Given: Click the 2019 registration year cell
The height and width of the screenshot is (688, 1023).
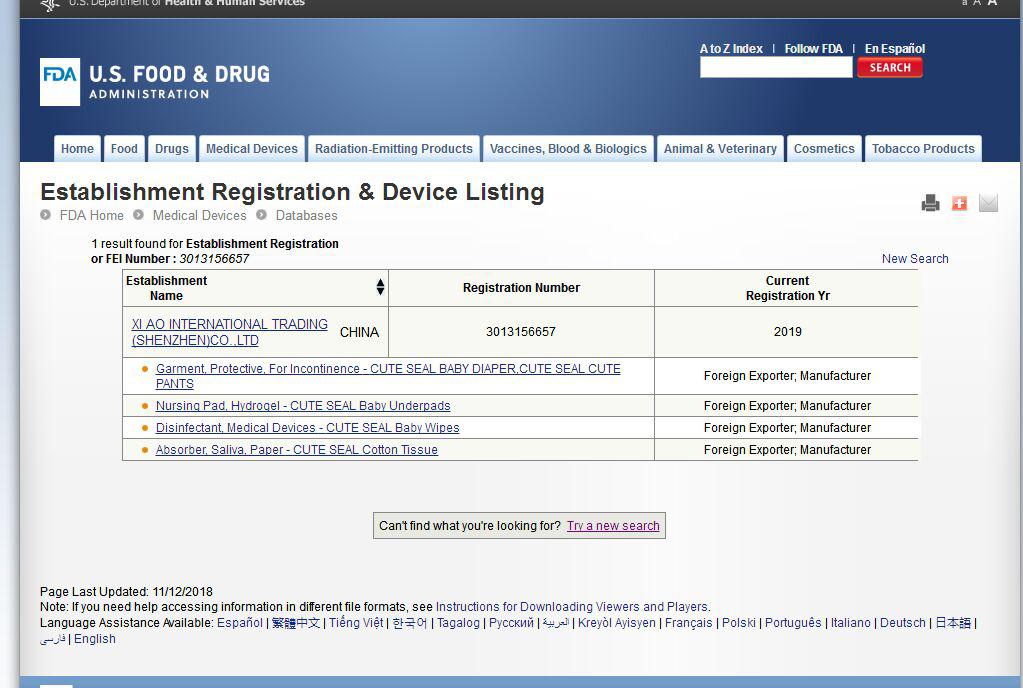Looking at the screenshot, I should [787, 332].
